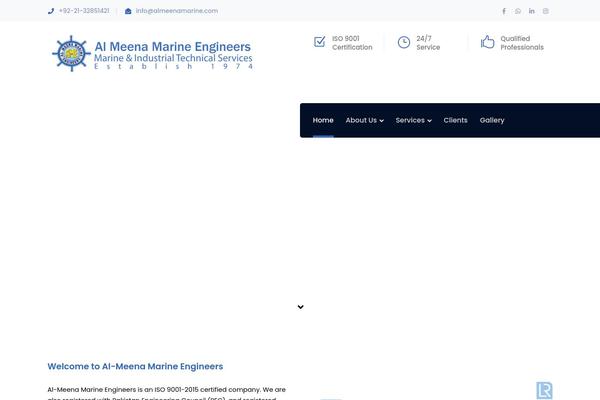Click the Al Meena ship wheel logo

pyautogui.click(x=71, y=54)
